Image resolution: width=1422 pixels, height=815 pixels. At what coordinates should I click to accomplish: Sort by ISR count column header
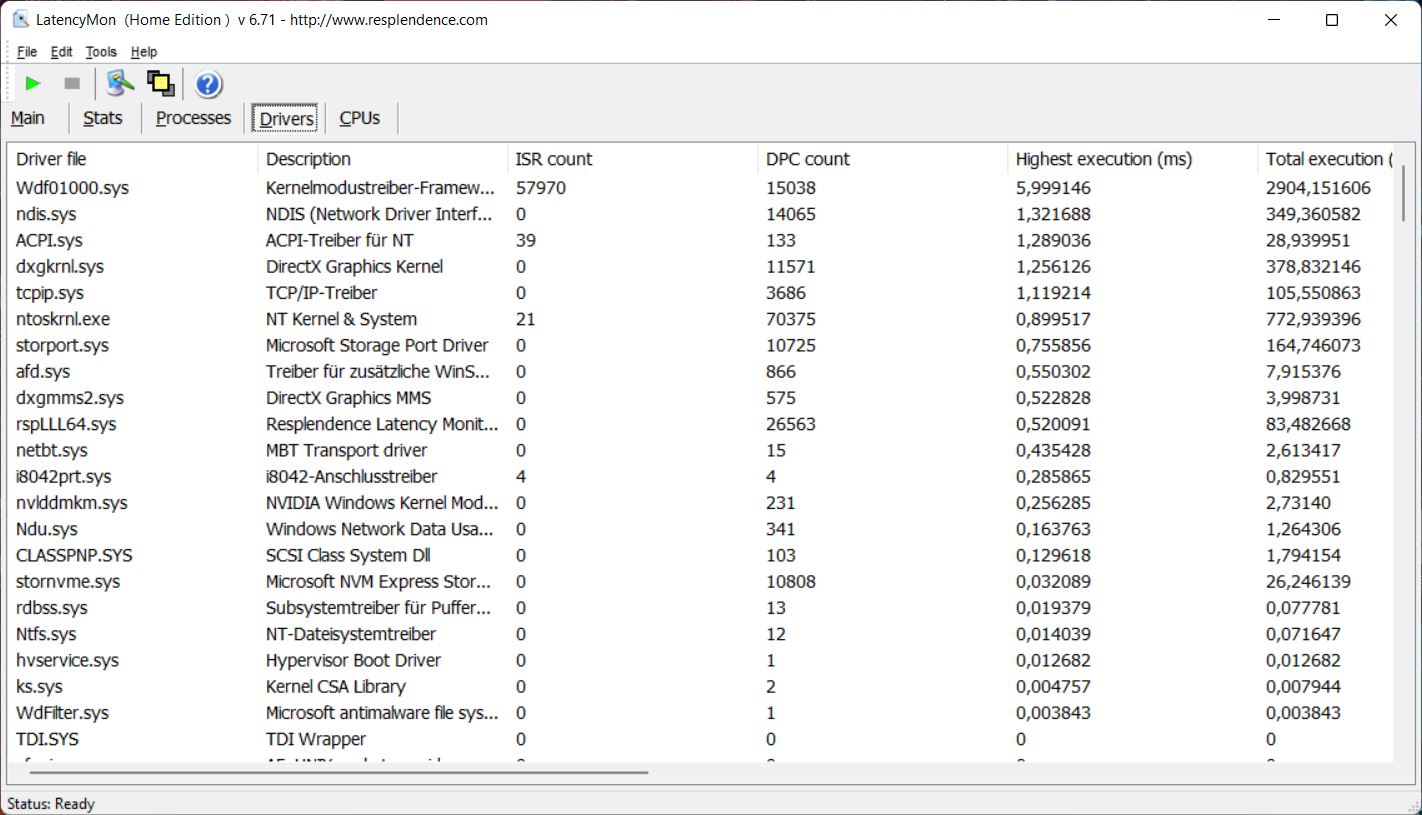tap(633, 159)
